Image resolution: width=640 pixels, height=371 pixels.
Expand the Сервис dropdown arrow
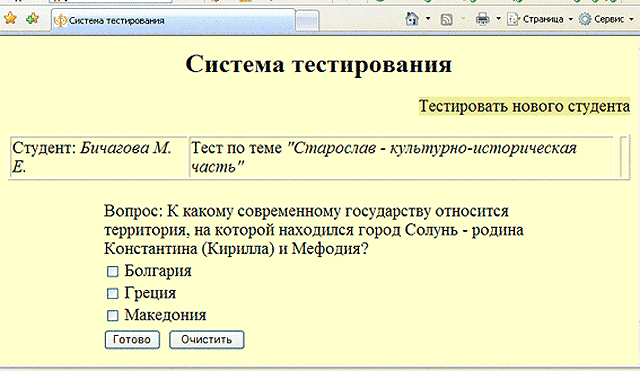pyautogui.click(x=631, y=19)
